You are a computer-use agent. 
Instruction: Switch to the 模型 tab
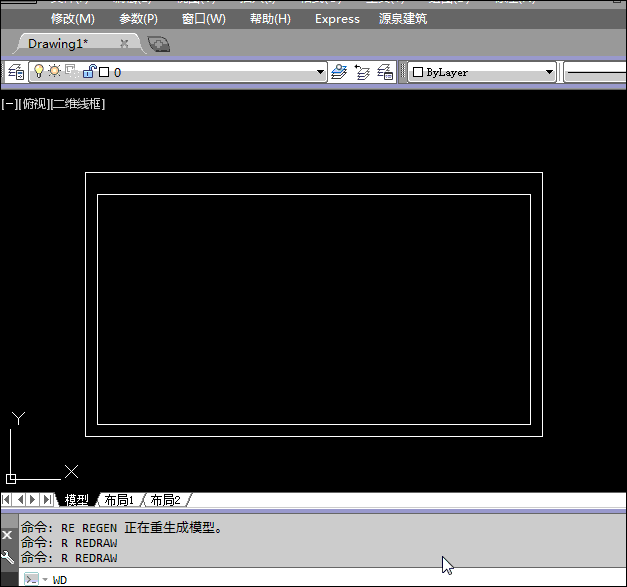coord(76,500)
